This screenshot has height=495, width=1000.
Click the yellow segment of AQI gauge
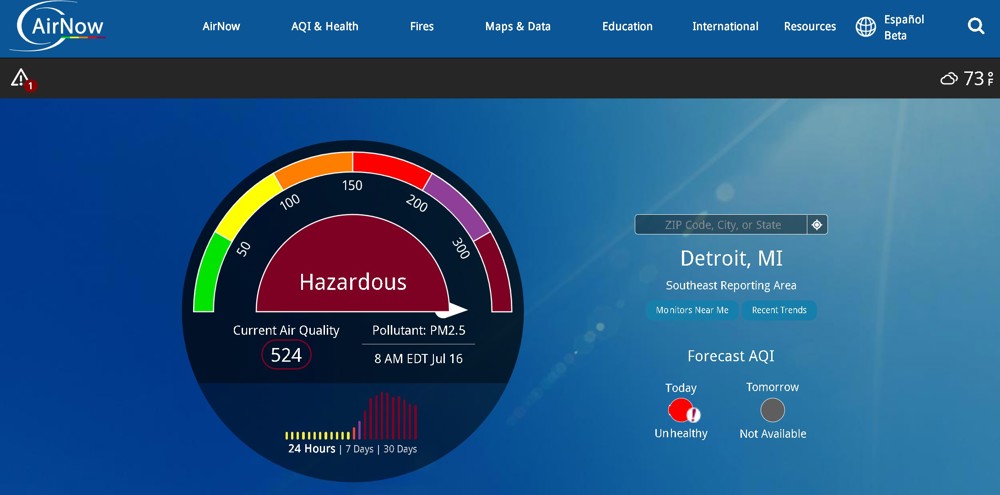click(x=247, y=205)
